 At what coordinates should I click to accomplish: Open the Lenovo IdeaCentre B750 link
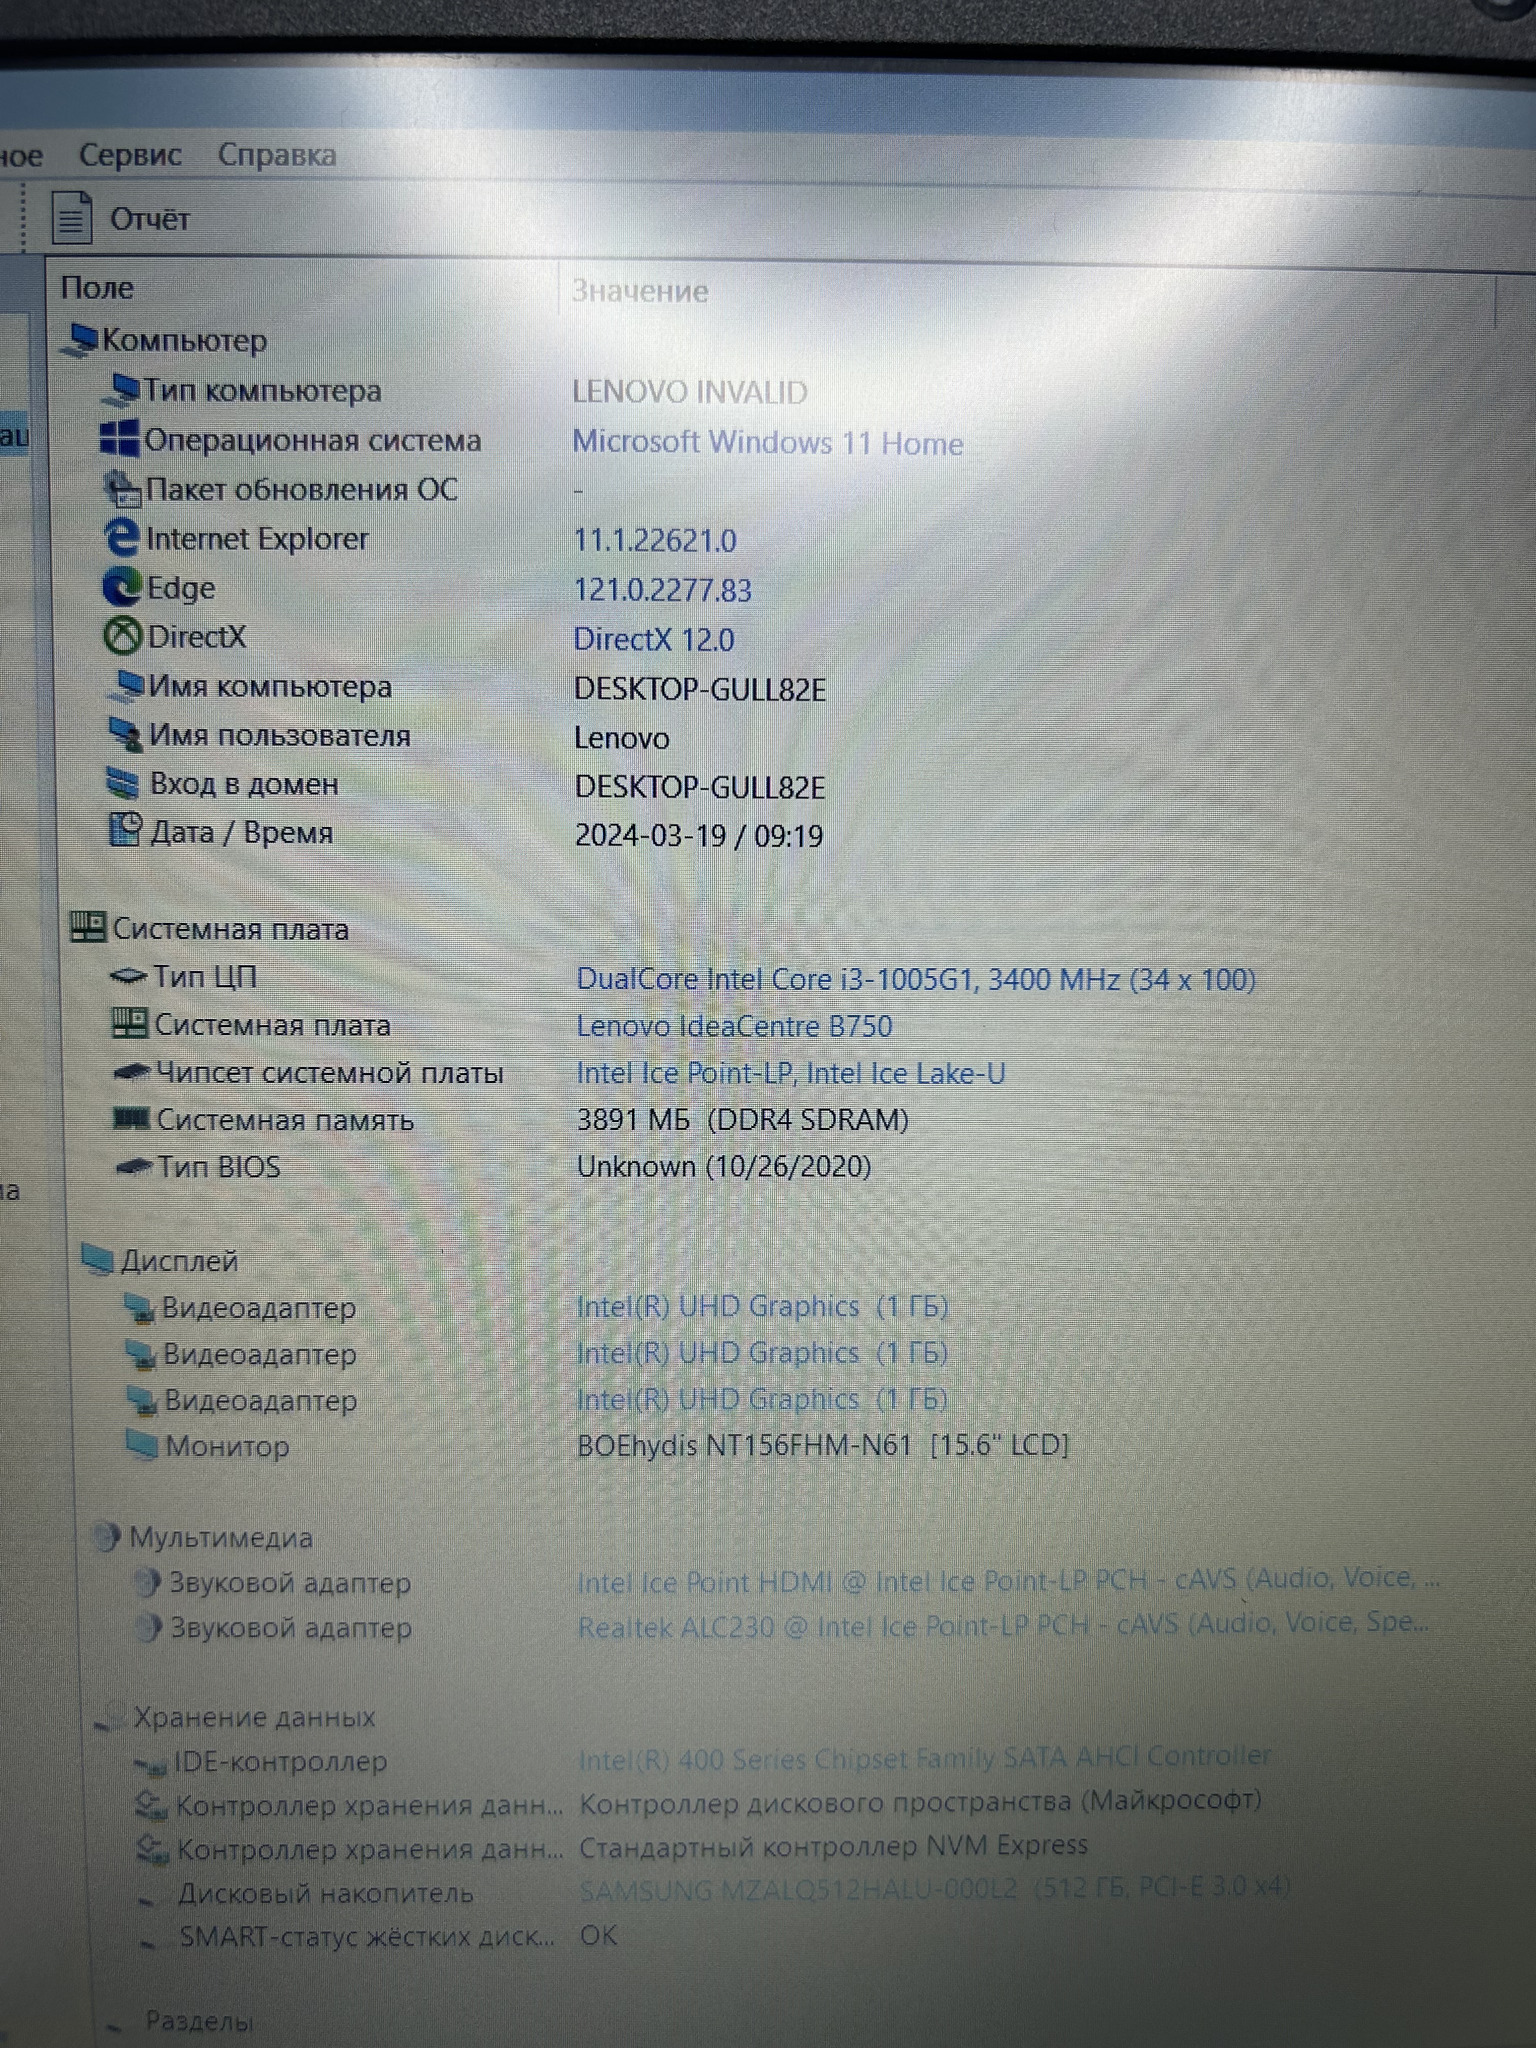pyautogui.click(x=734, y=1025)
